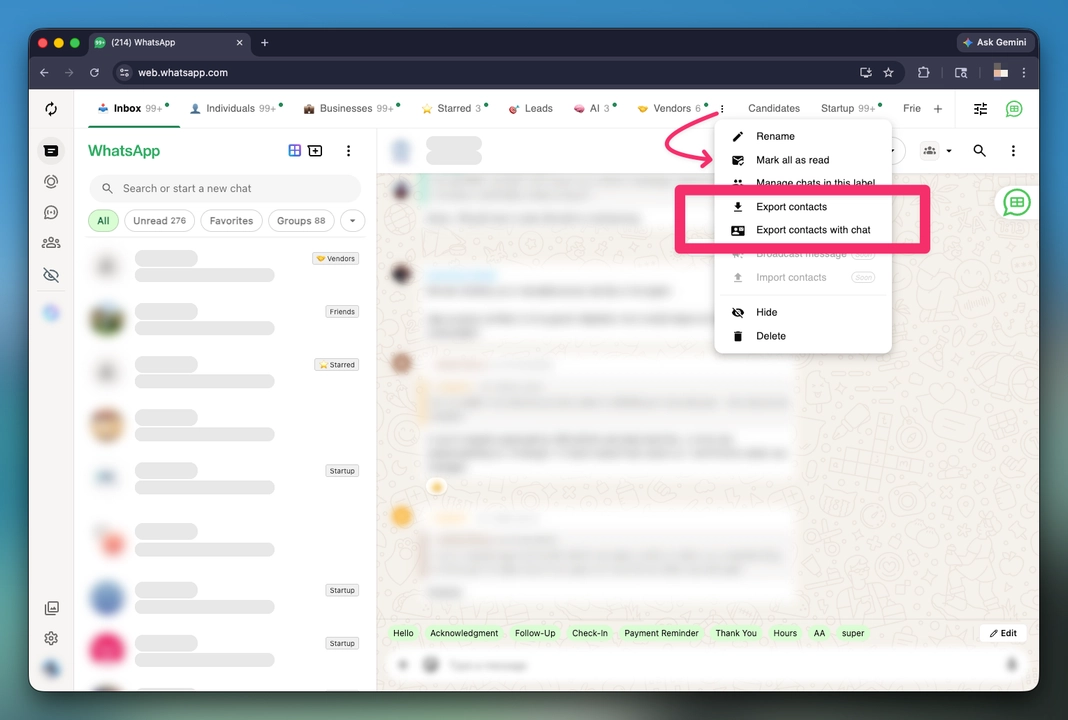1068x720 pixels.
Task: Toggle the Groups 88 filter
Action: point(301,220)
